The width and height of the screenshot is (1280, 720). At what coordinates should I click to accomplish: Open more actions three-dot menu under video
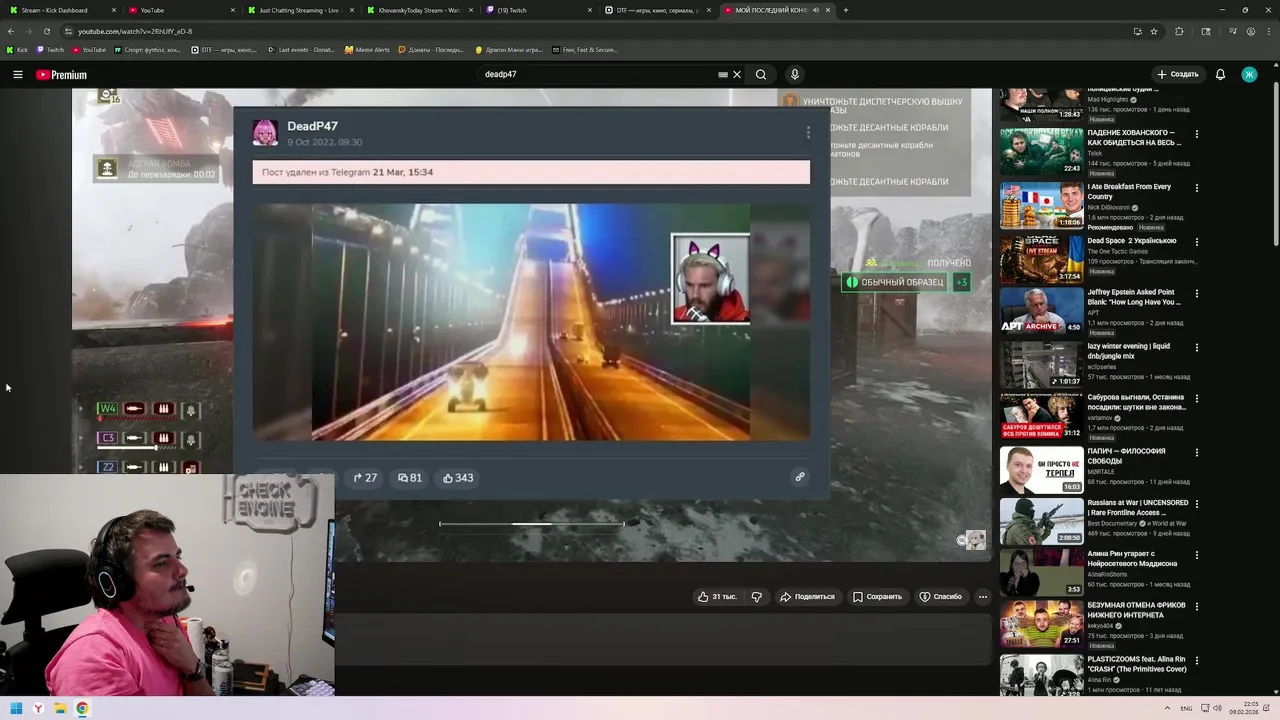click(983, 597)
